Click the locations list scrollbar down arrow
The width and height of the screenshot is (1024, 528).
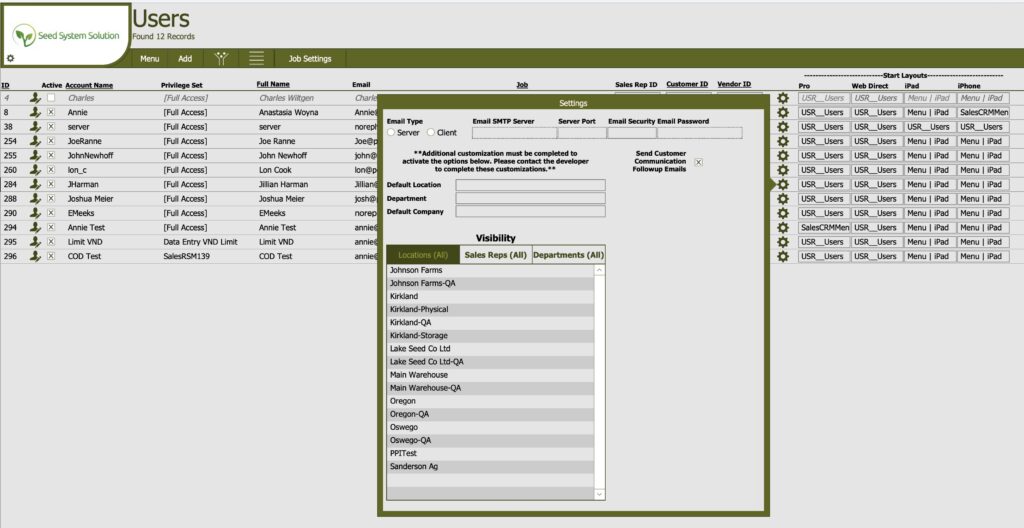599,494
